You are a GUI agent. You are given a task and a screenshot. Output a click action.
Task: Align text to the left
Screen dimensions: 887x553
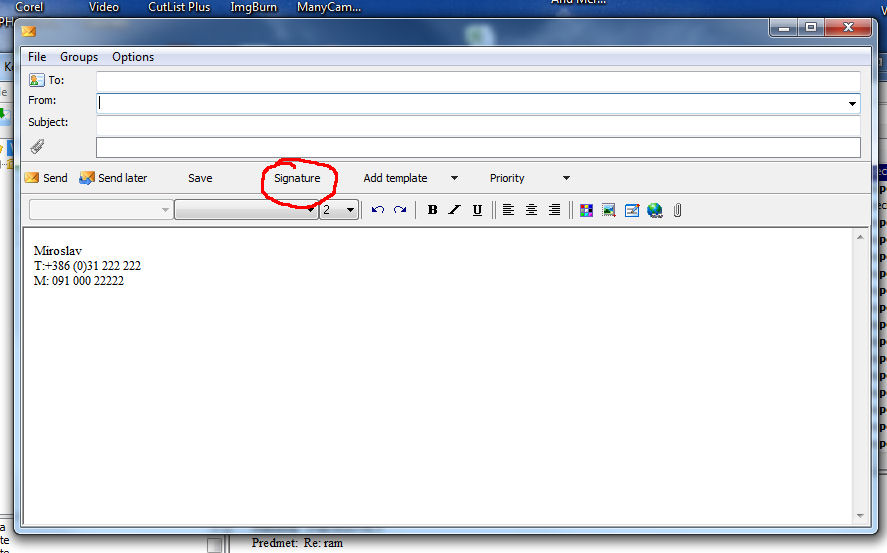pyautogui.click(x=508, y=210)
